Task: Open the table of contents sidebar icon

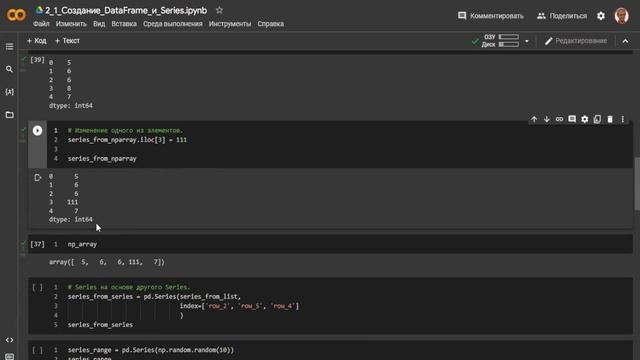Action: [x=9, y=47]
